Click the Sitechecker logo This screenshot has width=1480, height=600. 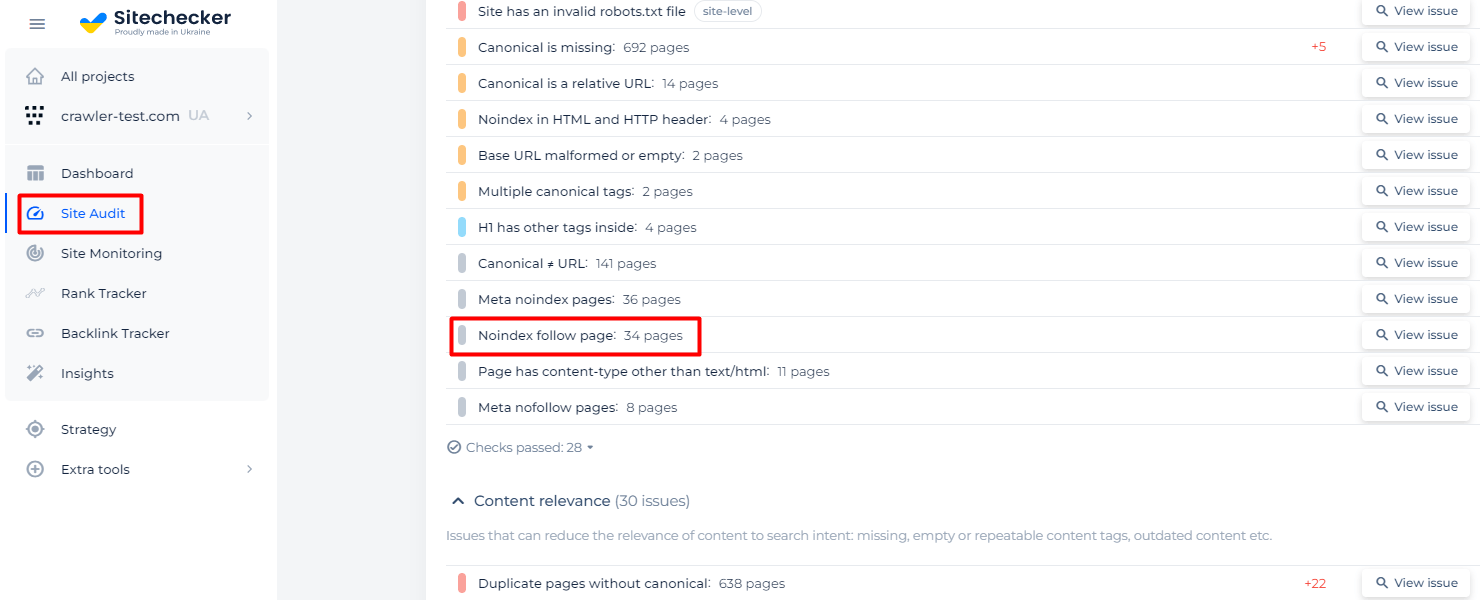click(155, 20)
